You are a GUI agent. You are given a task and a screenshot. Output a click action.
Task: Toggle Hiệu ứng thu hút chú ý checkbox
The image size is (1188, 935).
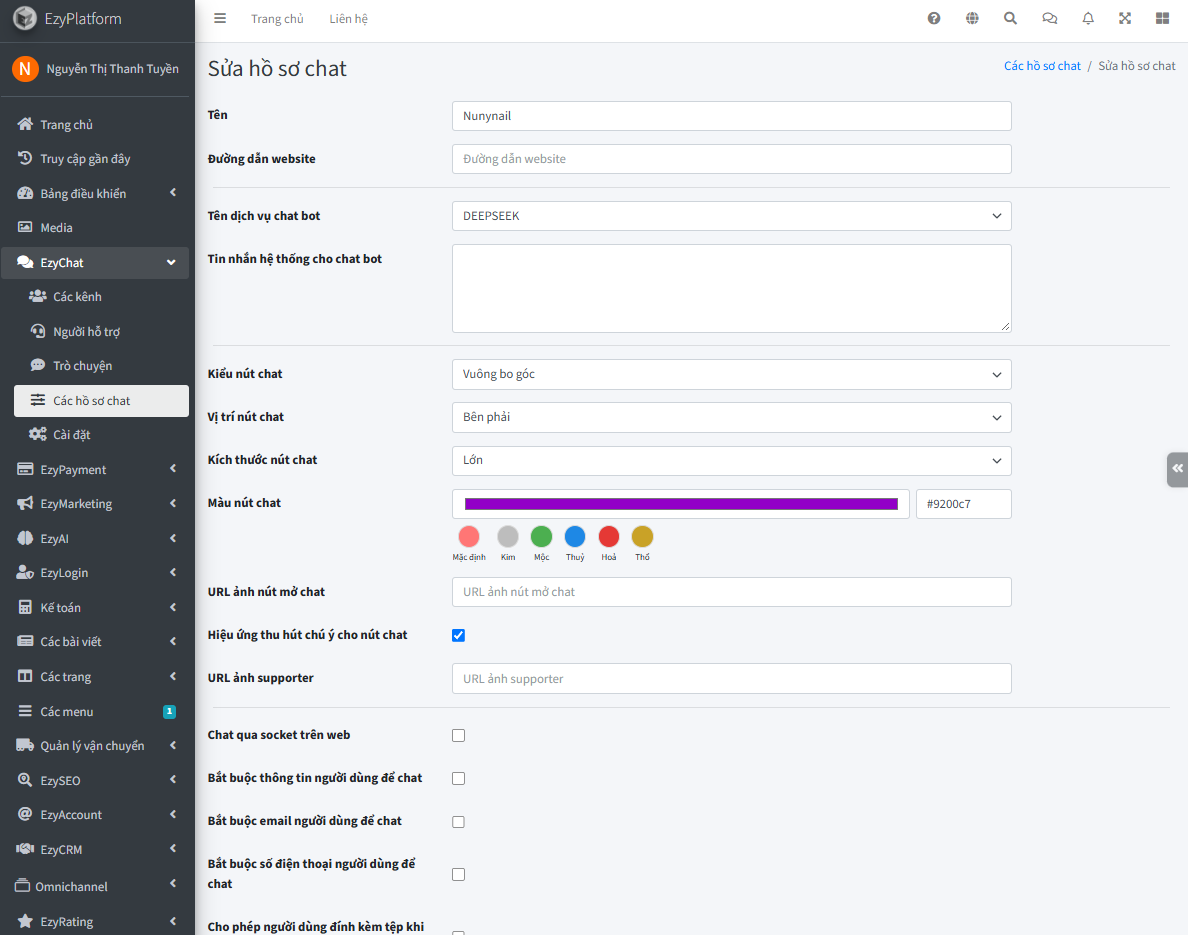click(x=458, y=635)
